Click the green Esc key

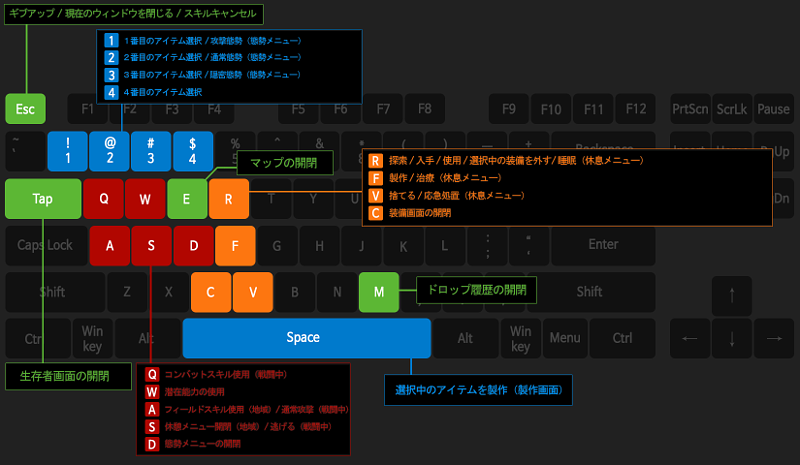[x=26, y=108]
